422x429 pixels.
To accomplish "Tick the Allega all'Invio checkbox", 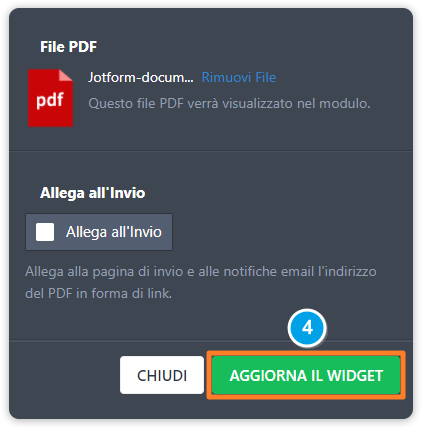I will click(x=45, y=232).
